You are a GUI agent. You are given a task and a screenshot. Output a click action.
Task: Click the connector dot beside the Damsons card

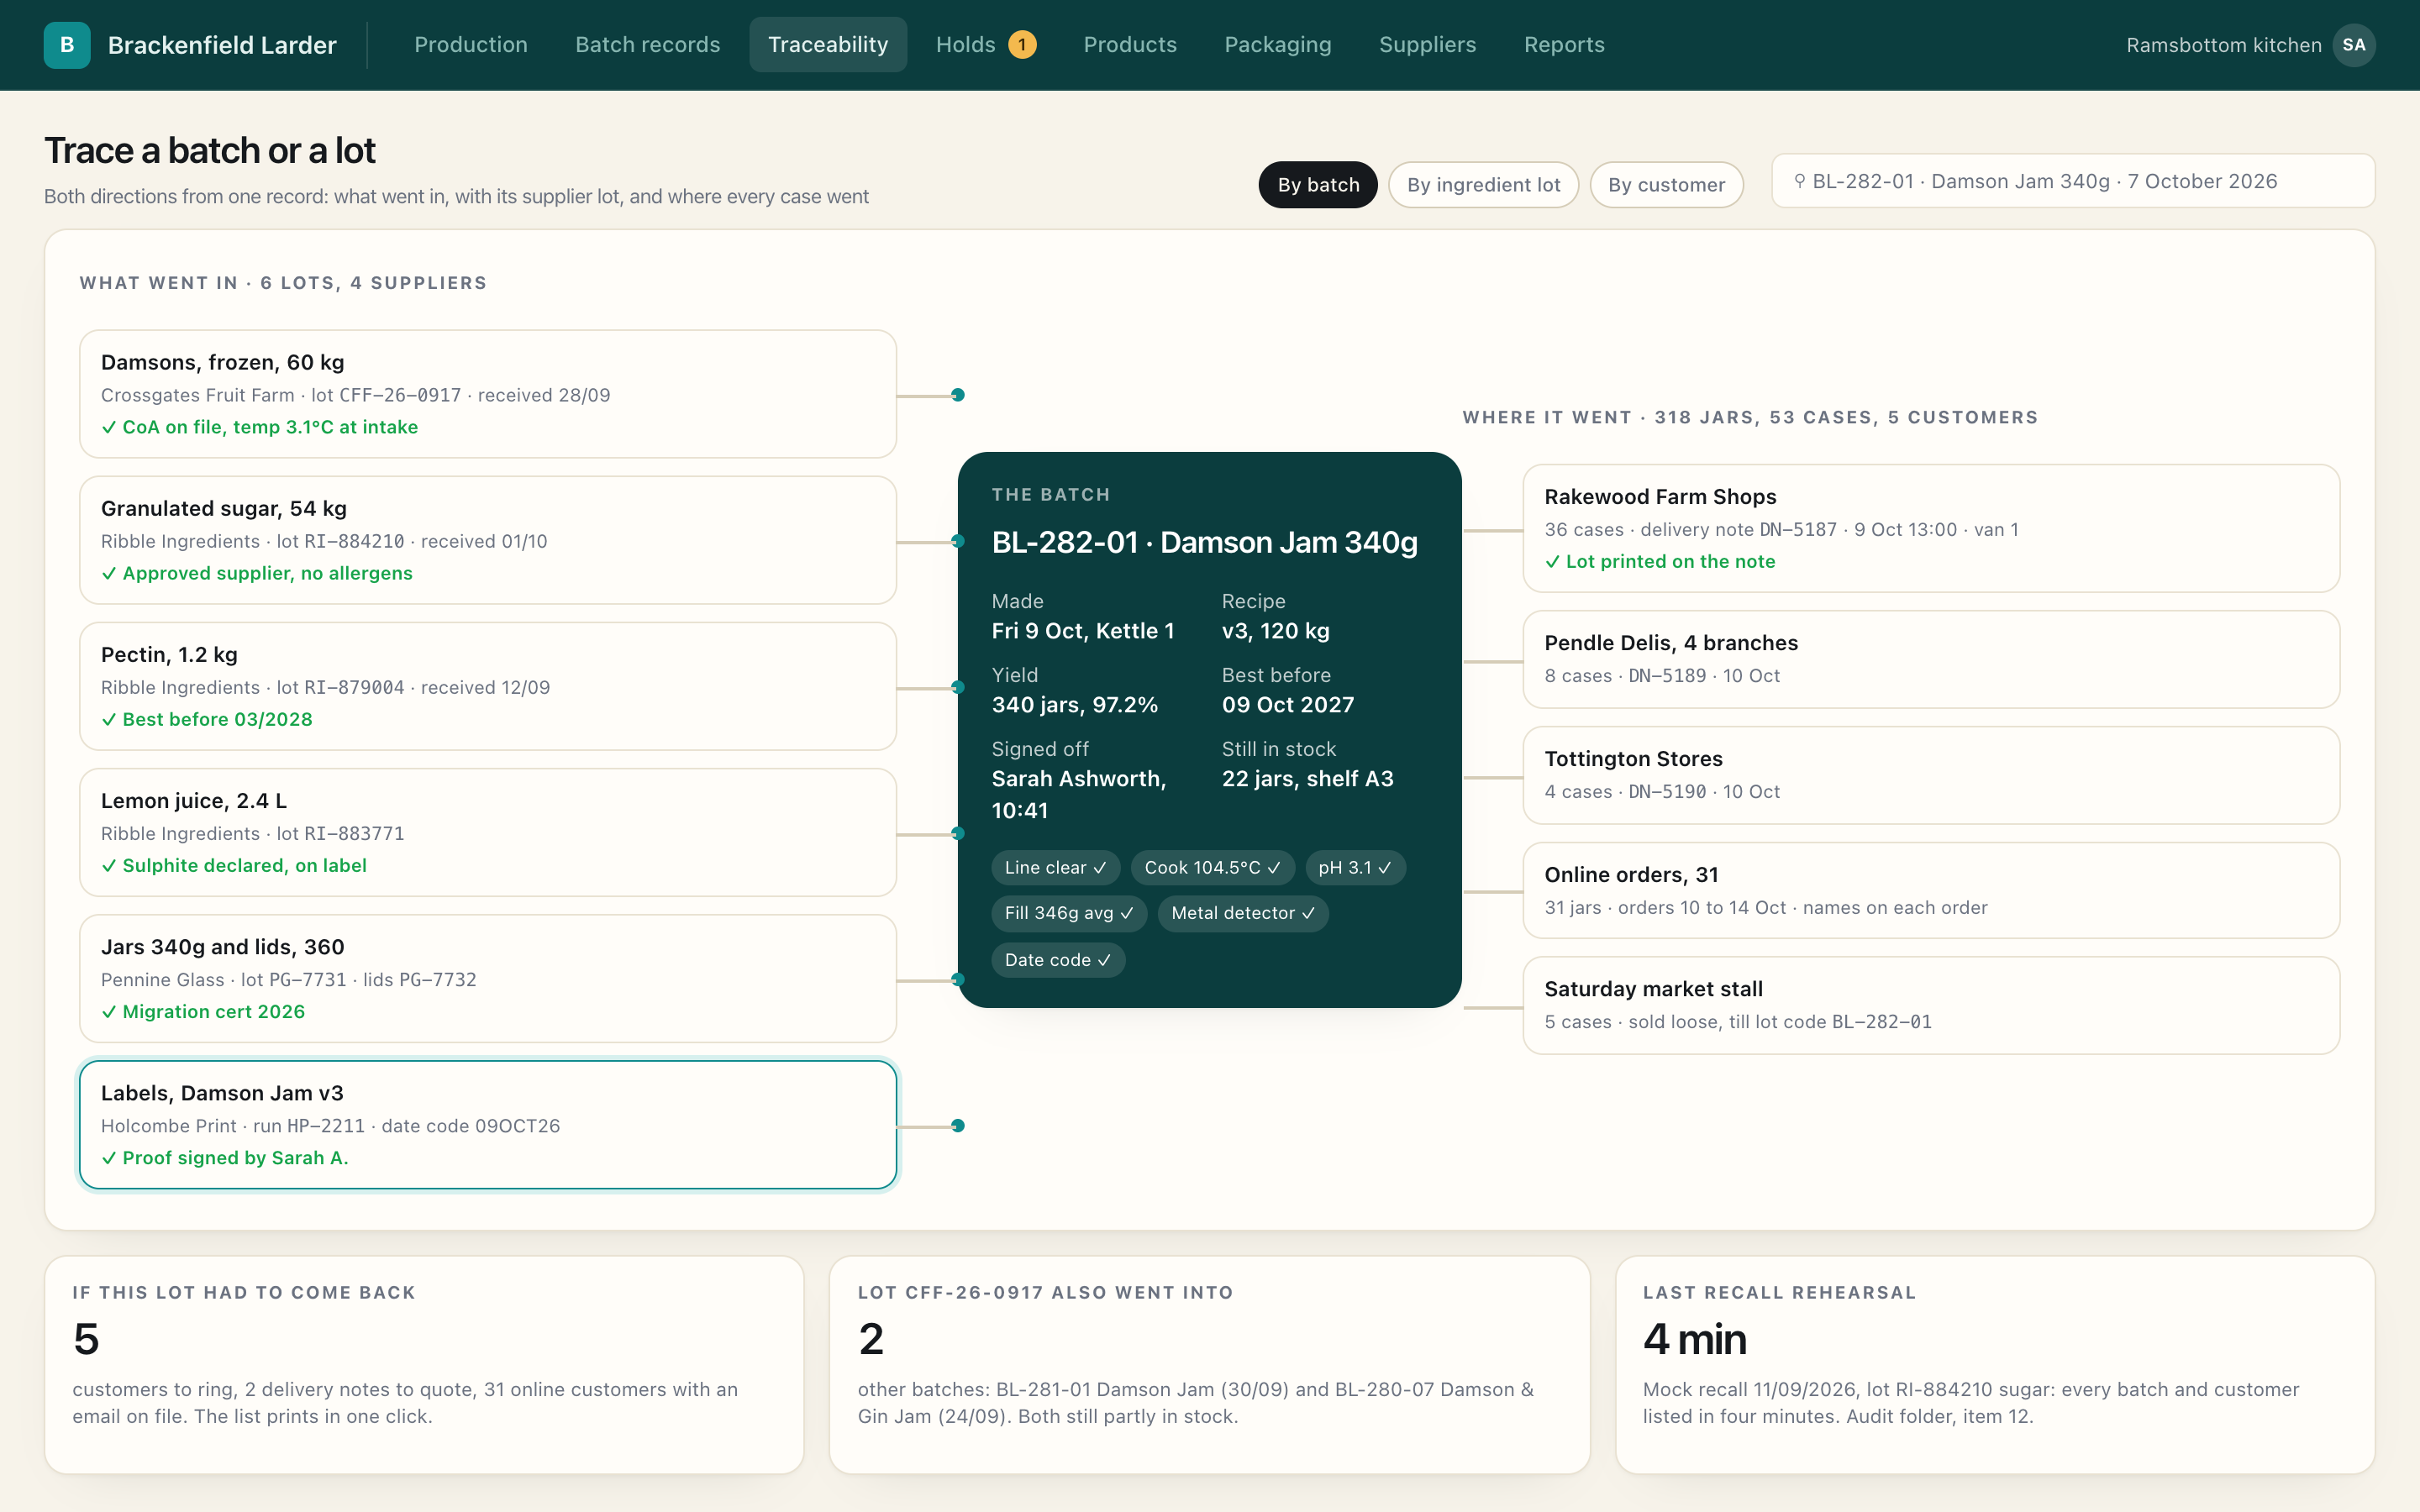click(958, 395)
